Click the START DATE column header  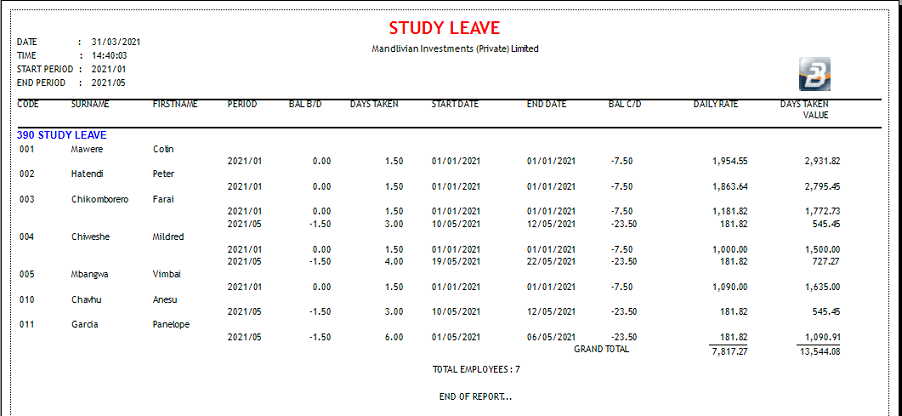(455, 105)
